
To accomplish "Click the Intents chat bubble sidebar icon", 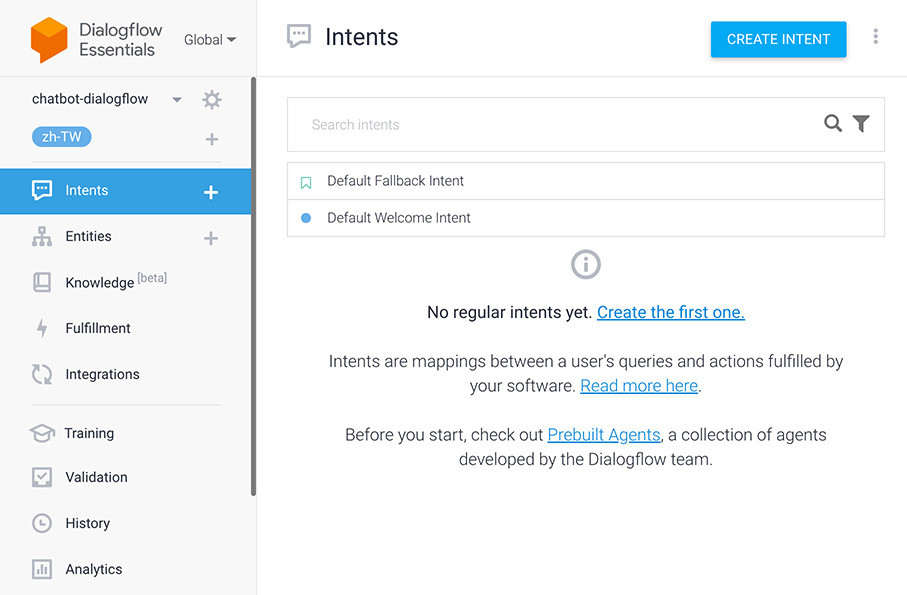I will point(42,190).
